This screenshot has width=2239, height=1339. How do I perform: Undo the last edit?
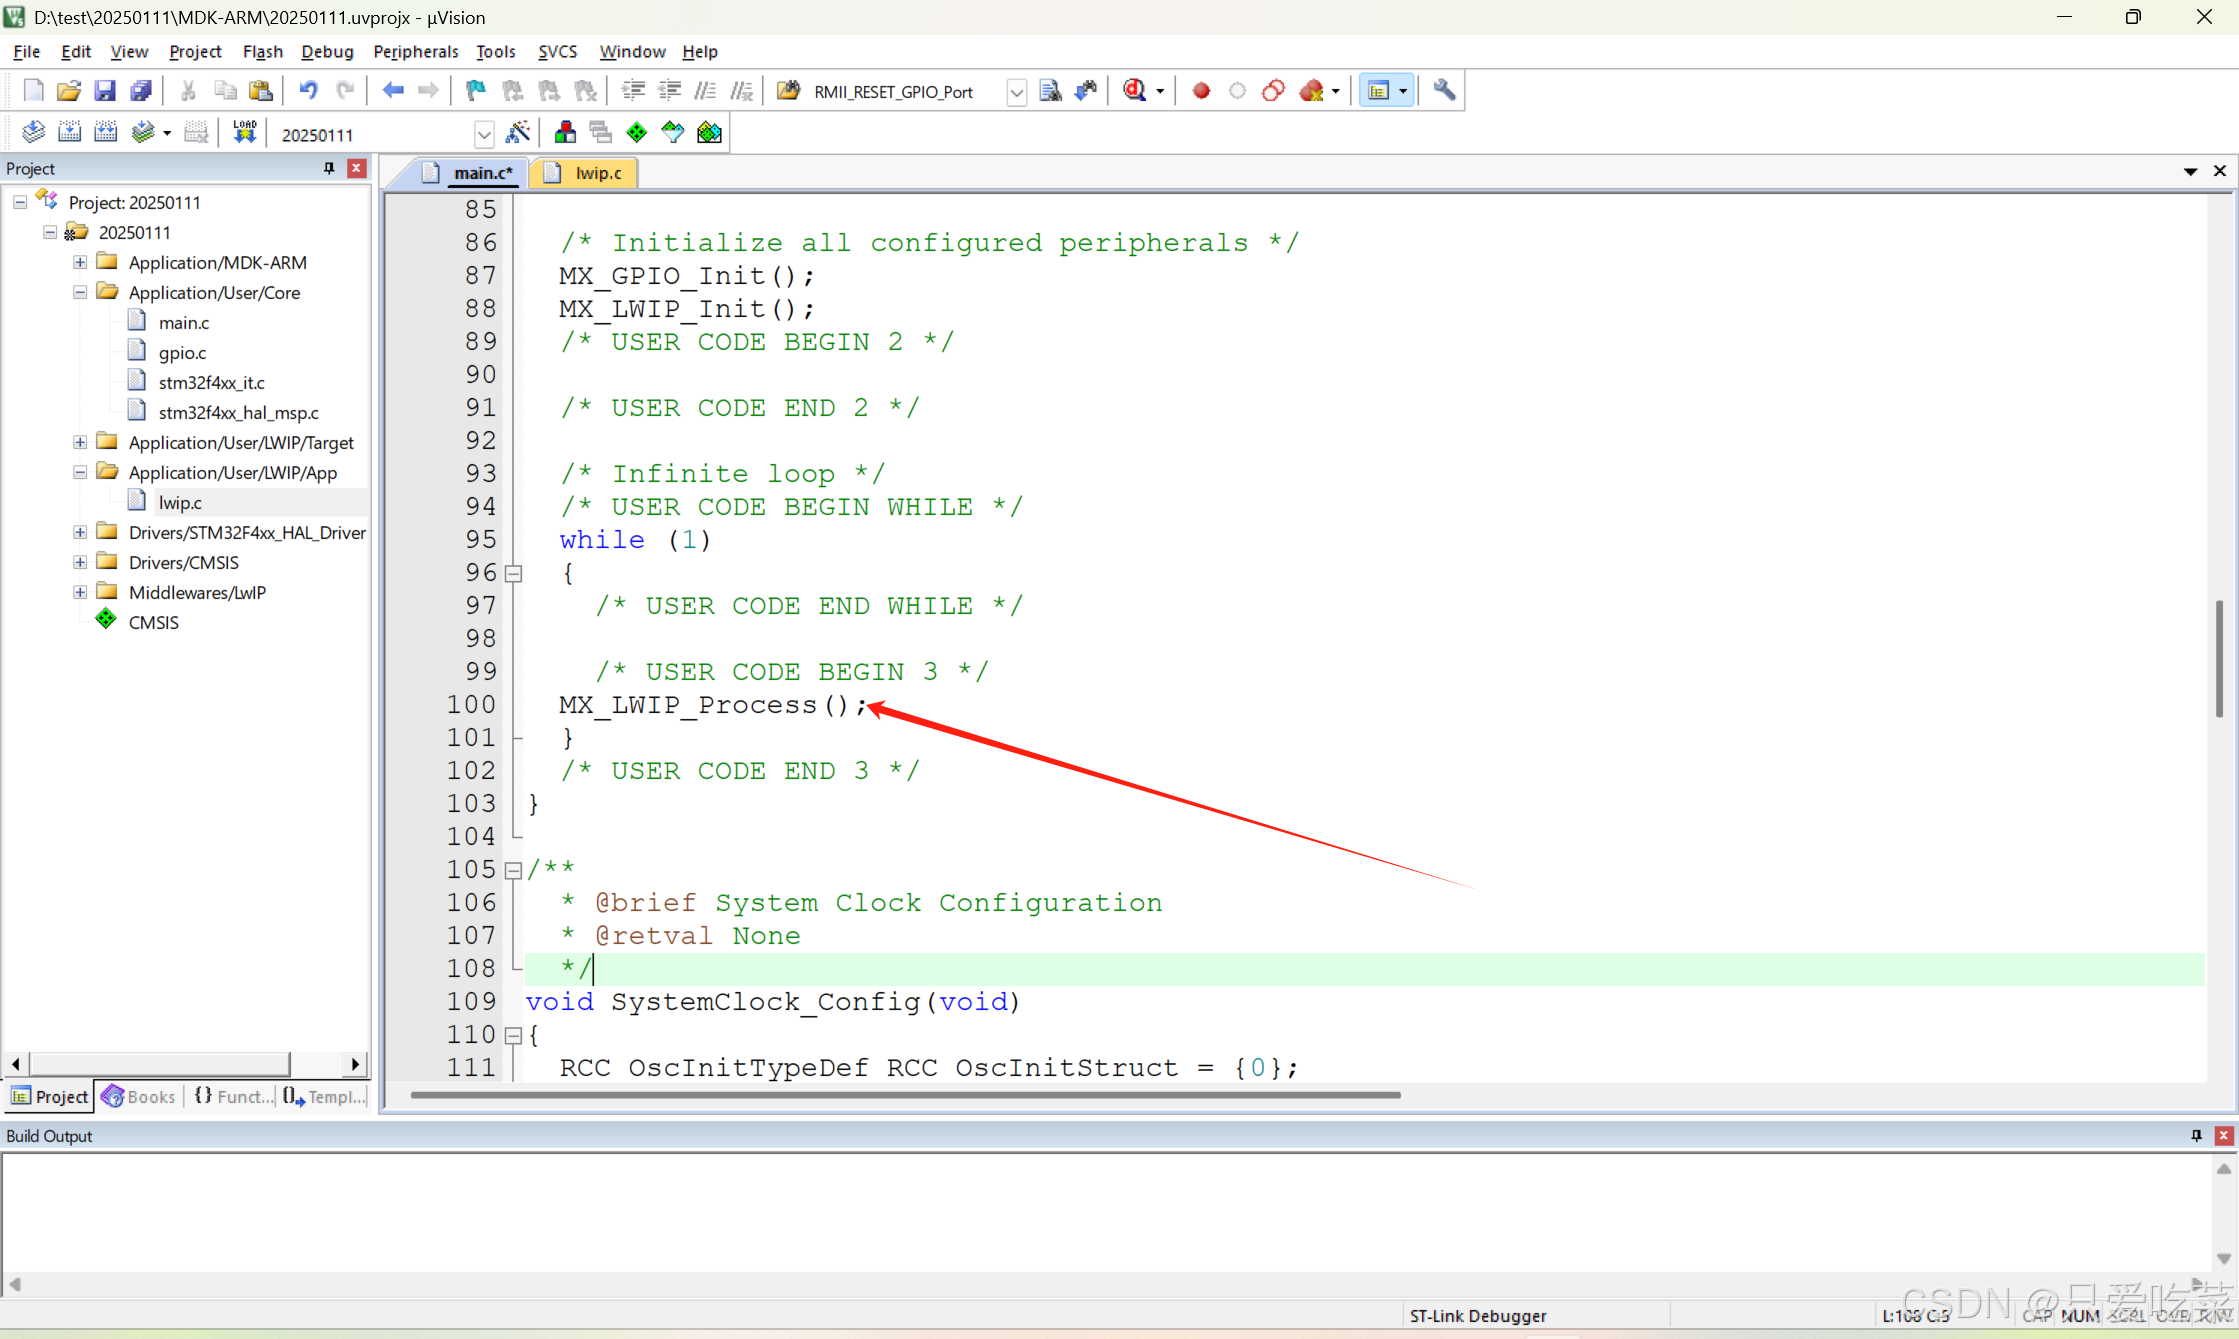308,90
